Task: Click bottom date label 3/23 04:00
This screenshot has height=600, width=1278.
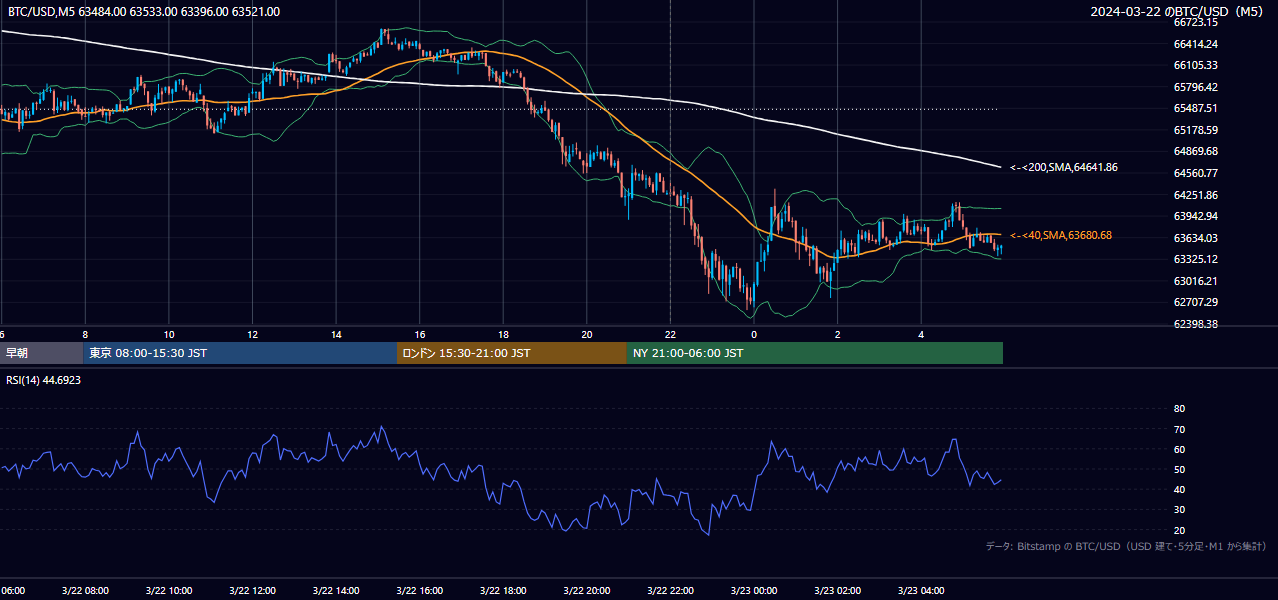Action: 921,590
